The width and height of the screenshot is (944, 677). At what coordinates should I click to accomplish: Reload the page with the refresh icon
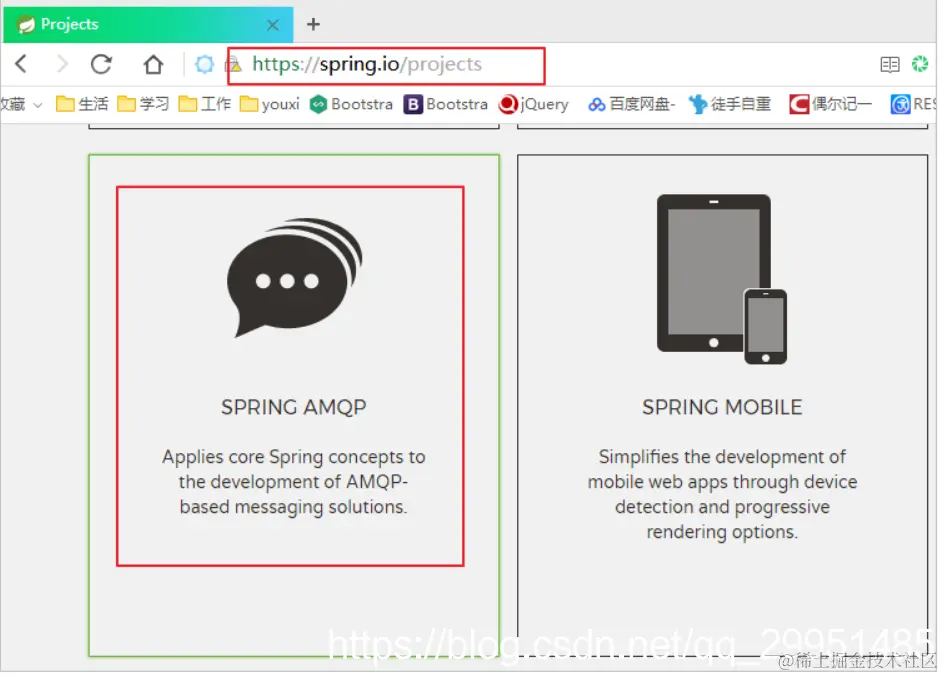click(x=101, y=64)
